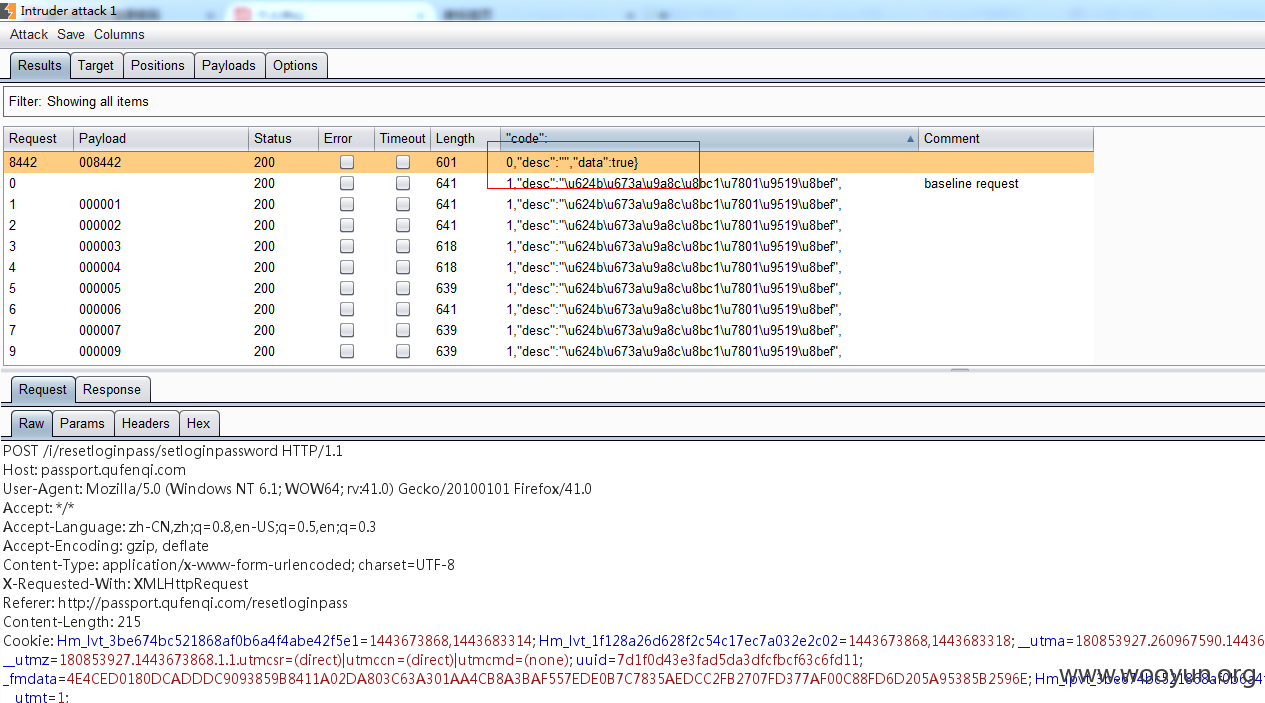The height and width of the screenshot is (703, 1265).
Task: Switch to the Options tab
Action: [295, 65]
